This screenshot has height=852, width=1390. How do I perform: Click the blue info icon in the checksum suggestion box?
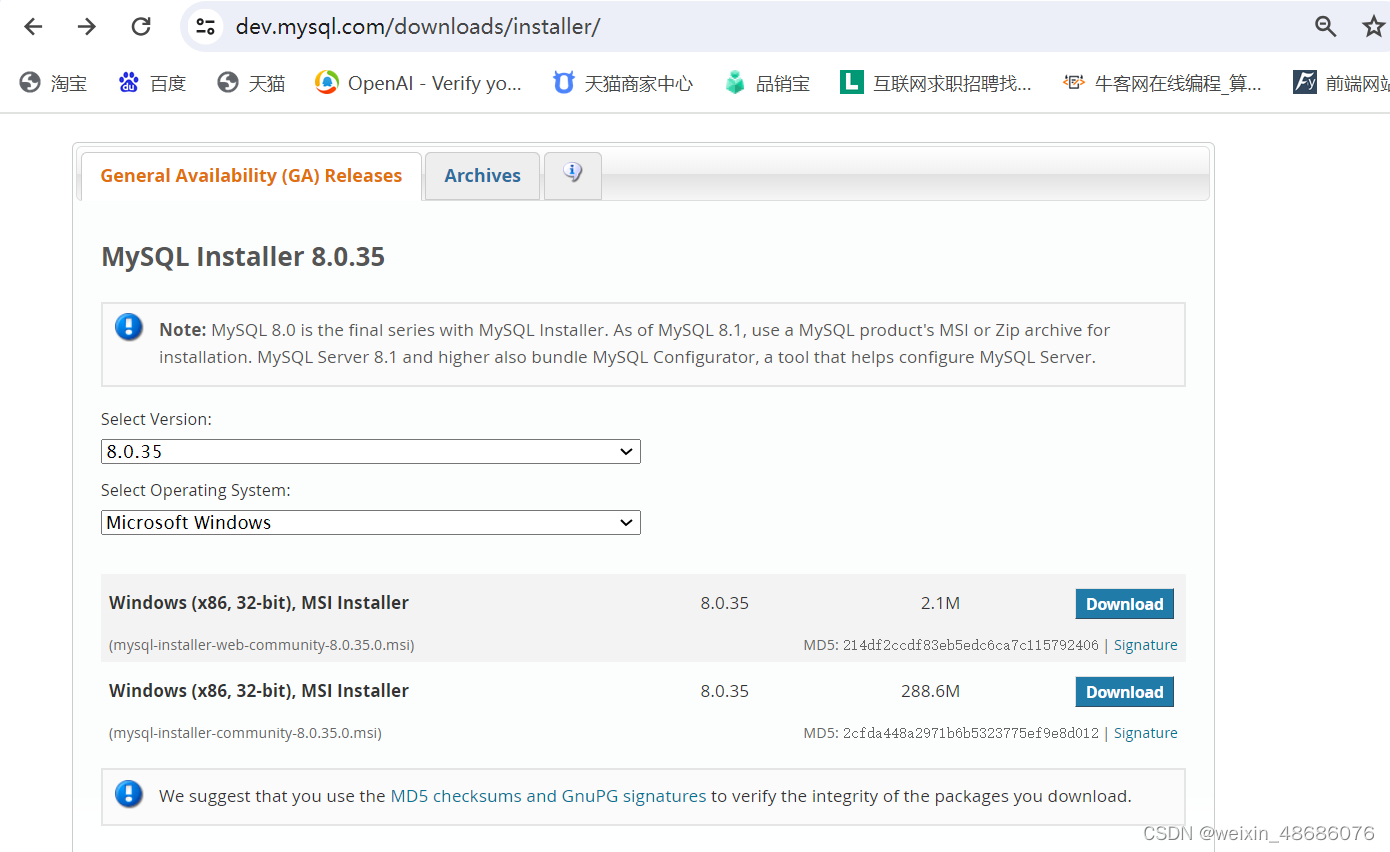(129, 794)
